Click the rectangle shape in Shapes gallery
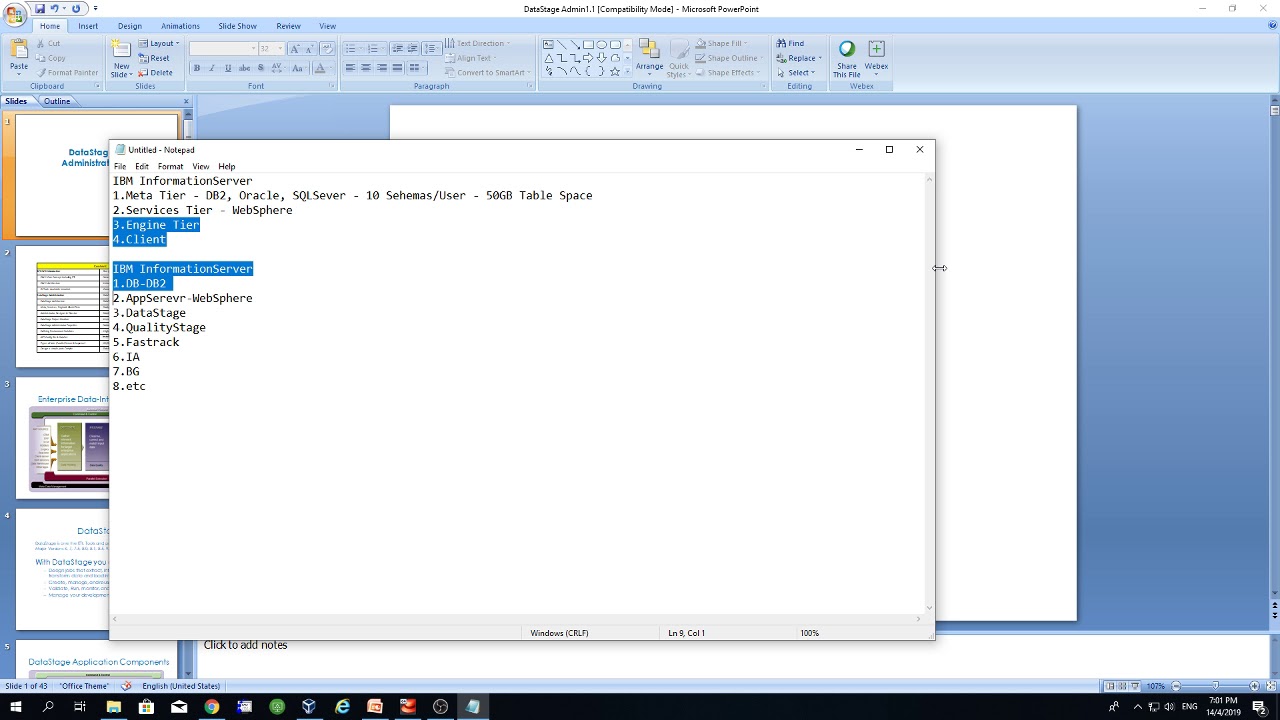The width and height of the screenshot is (1280, 720). 588,44
